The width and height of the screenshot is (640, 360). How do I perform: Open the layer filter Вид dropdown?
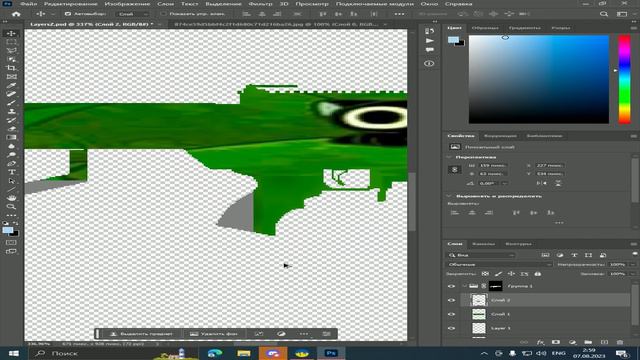click(481, 255)
